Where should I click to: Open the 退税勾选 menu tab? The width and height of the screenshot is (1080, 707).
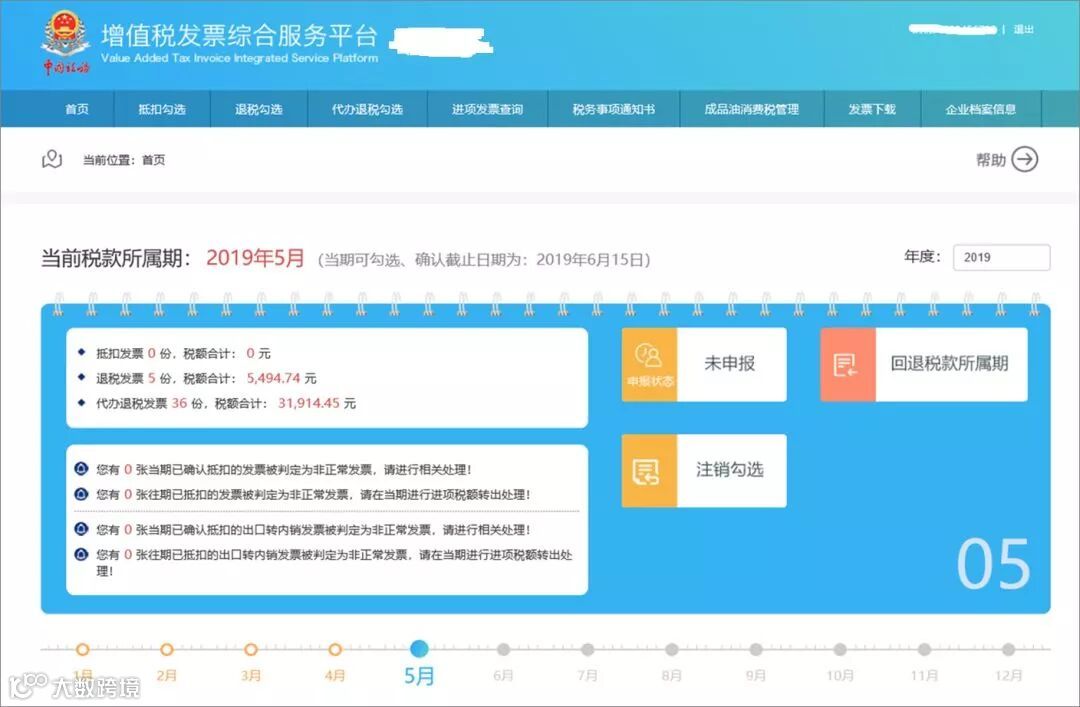(x=258, y=109)
